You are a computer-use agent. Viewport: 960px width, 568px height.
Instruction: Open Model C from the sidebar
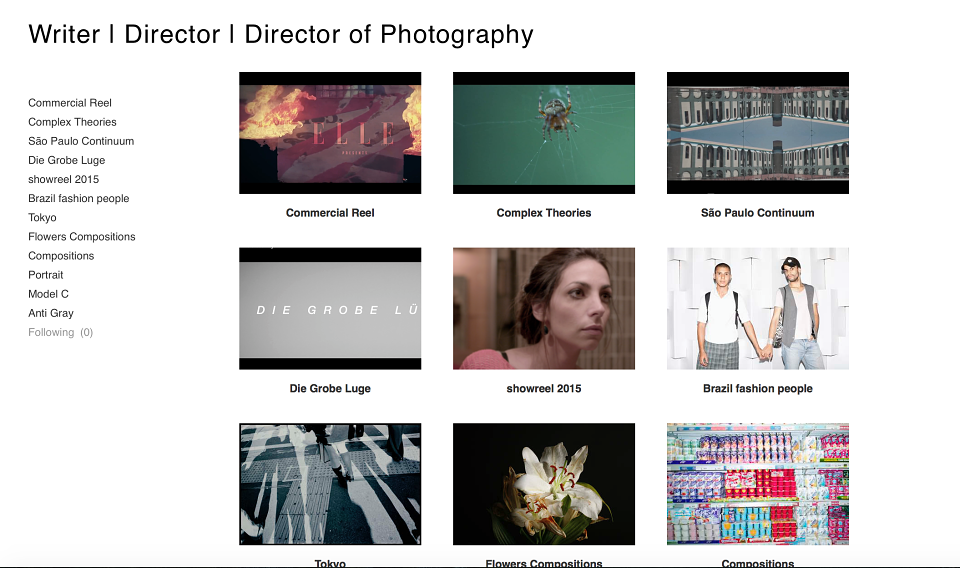(x=48, y=294)
